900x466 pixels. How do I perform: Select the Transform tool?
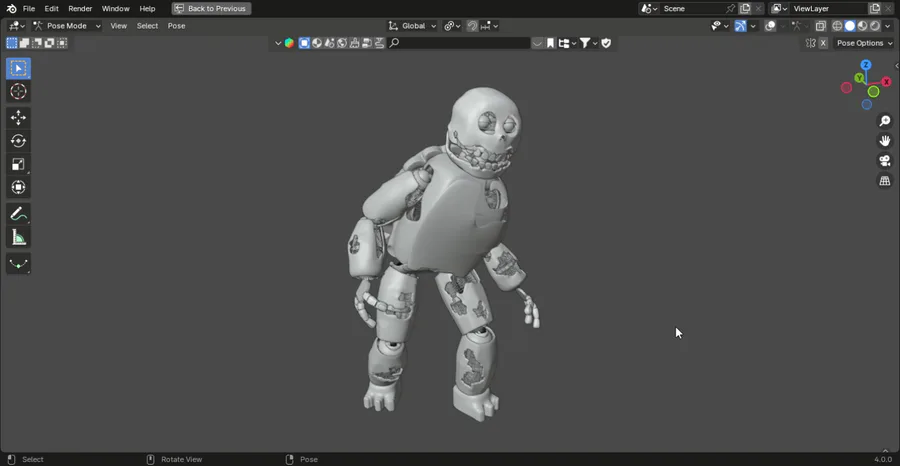18,187
